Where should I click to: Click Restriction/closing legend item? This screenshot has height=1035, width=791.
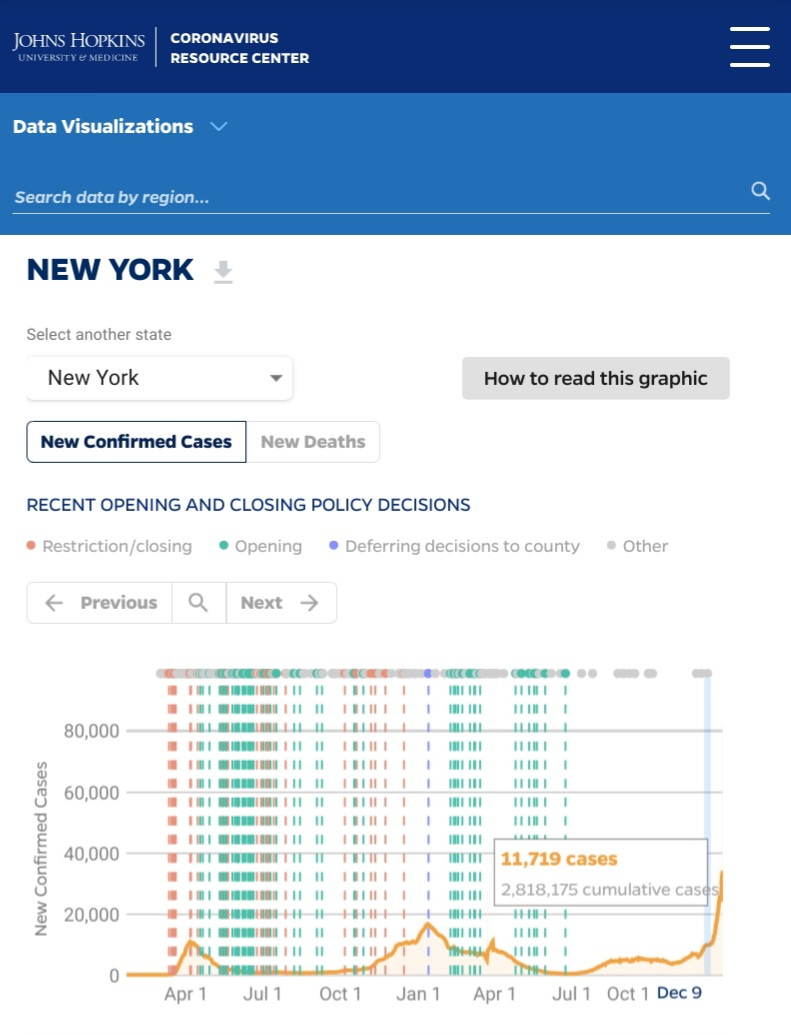pyautogui.click(x=110, y=546)
